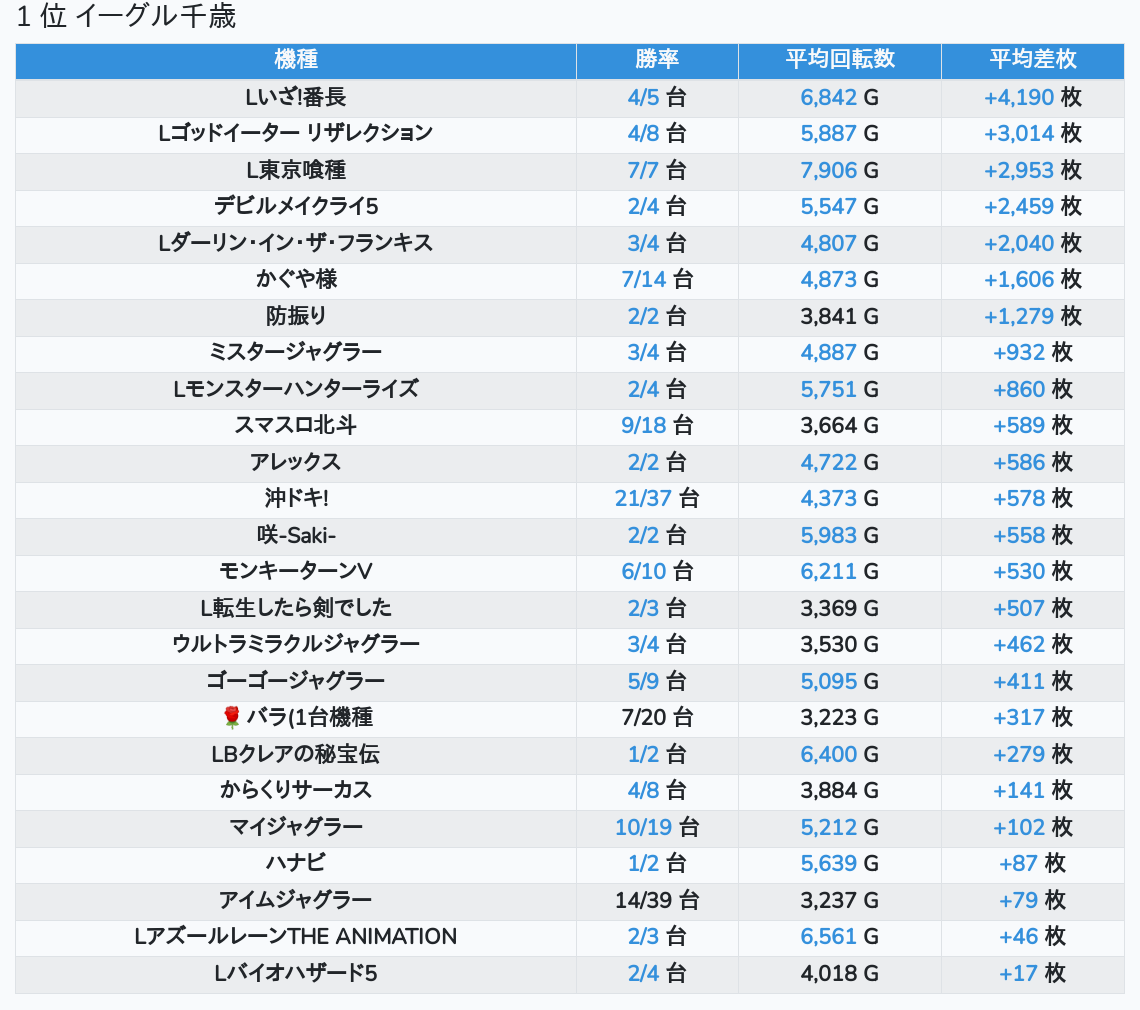This screenshot has height=1010, width=1140.
Task: Click スマスロ北斗 machine name
Action: (296, 425)
